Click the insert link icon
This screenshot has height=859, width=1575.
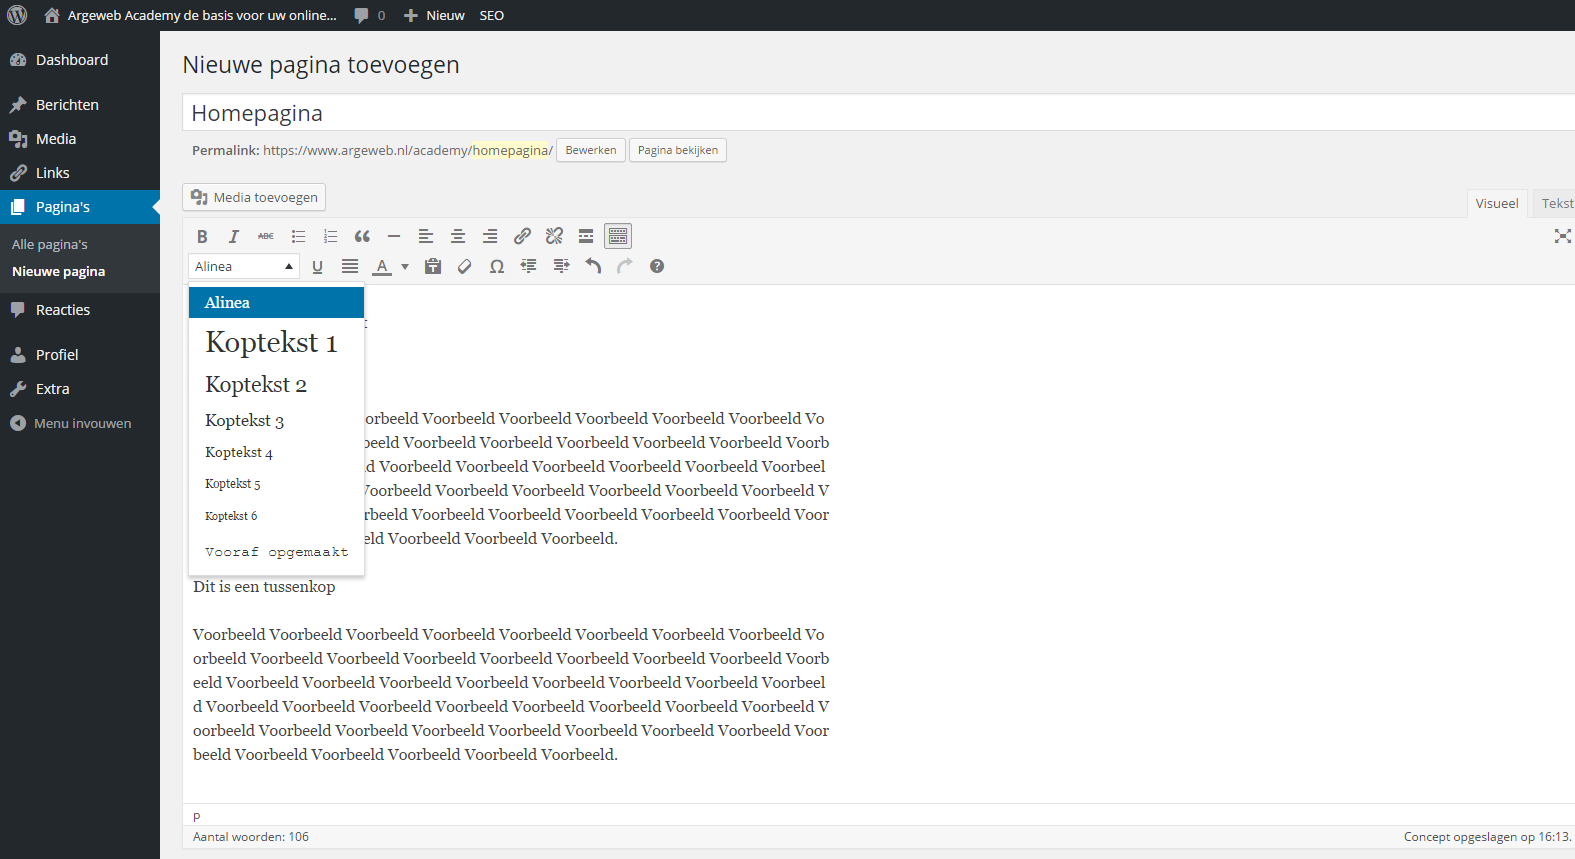[x=522, y=237]
